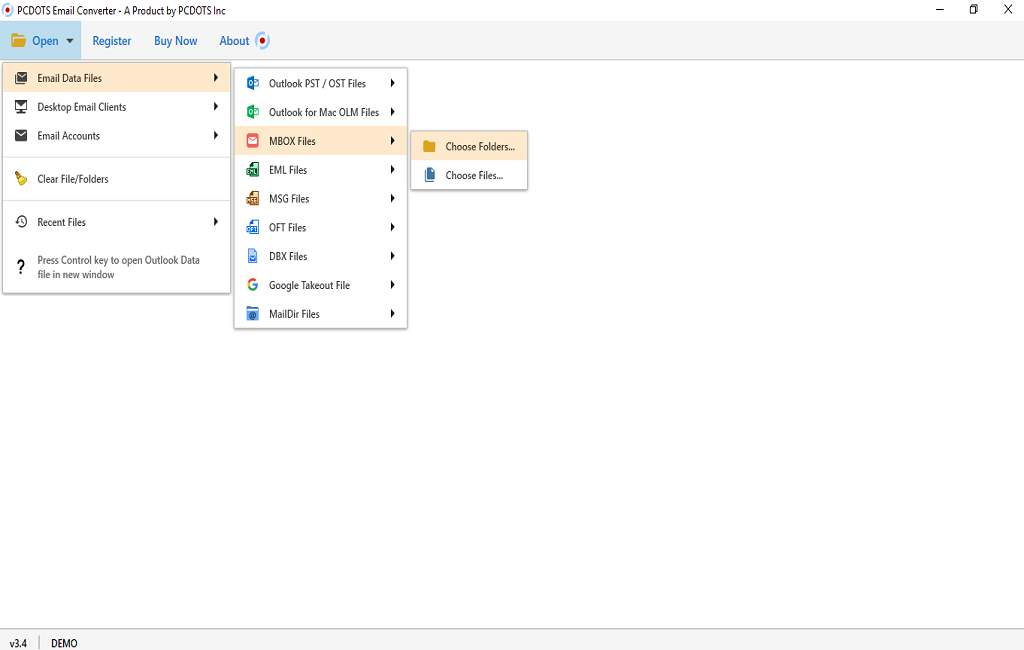Viewport: 1024px width, 650px height.
Task: Expand the Outlook PST / OST submenu arrow
Action: 392,83
